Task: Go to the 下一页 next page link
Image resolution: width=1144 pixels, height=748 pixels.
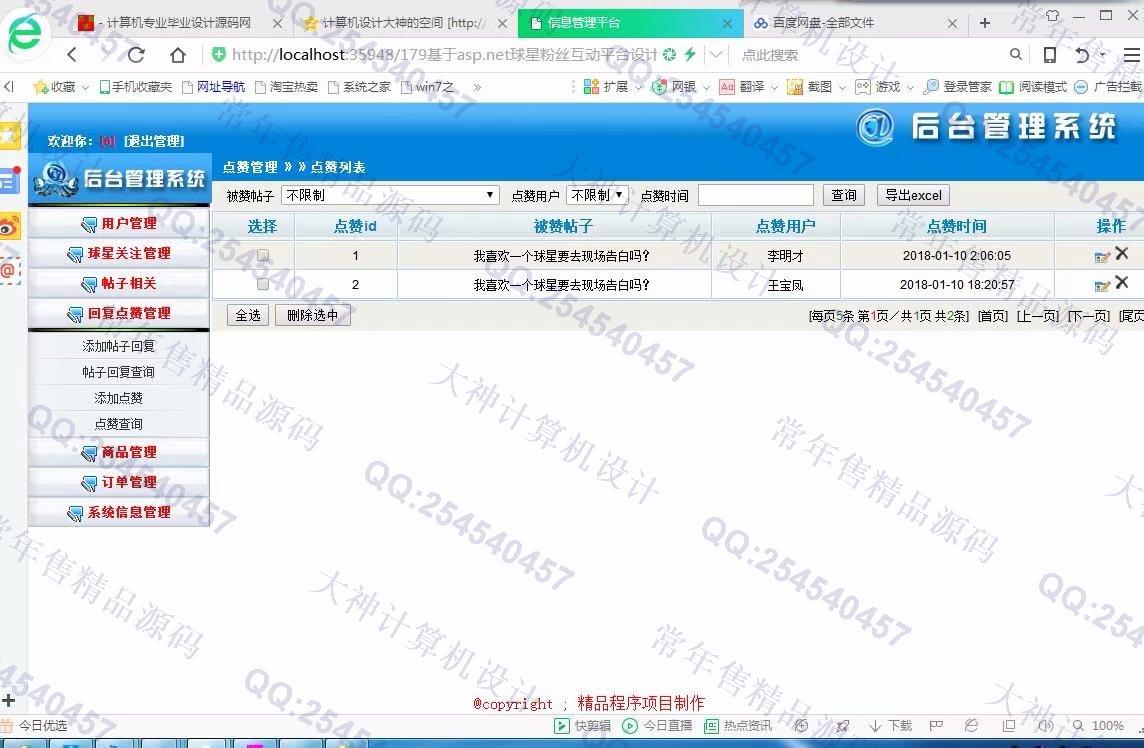Action: pos(1089,316)
